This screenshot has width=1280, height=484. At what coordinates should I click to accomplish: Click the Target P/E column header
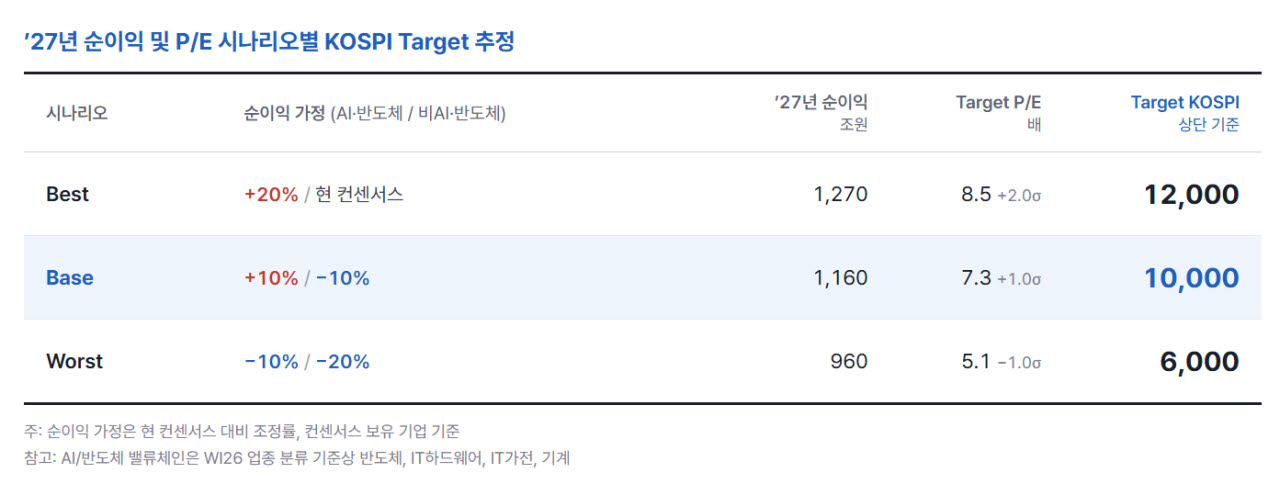point(998,112)
